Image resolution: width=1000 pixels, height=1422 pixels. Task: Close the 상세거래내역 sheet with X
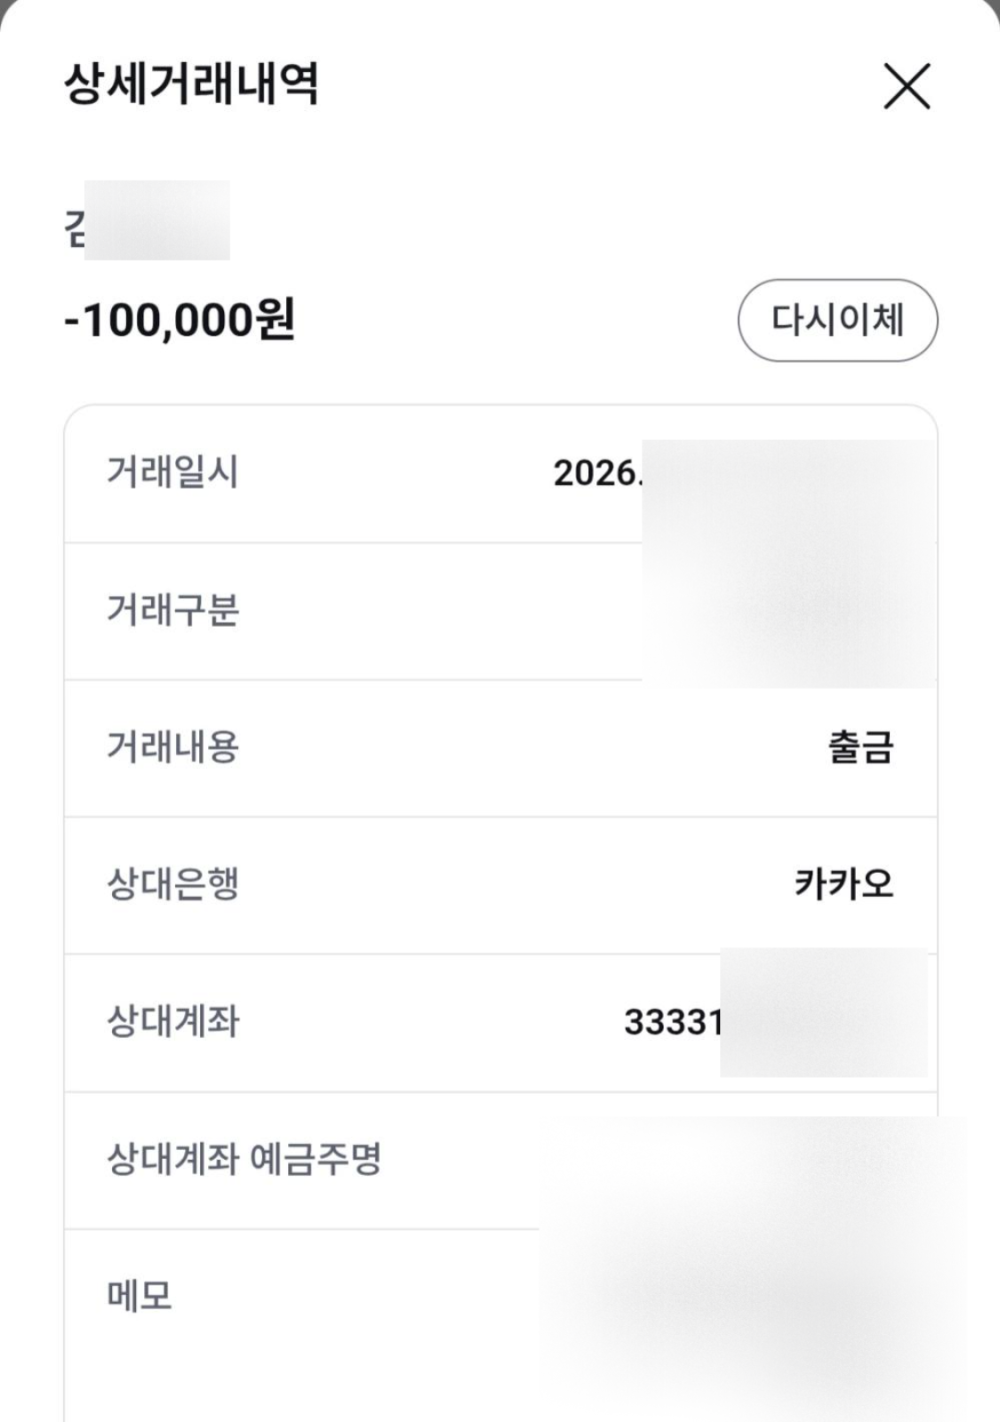pyautogui.click(x=907, y=85)
